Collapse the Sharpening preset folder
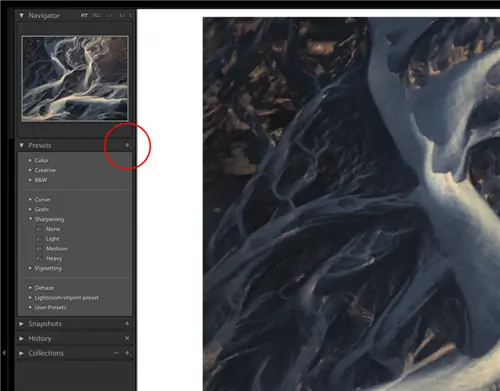The image size is (500, 391). coord(30,219)
